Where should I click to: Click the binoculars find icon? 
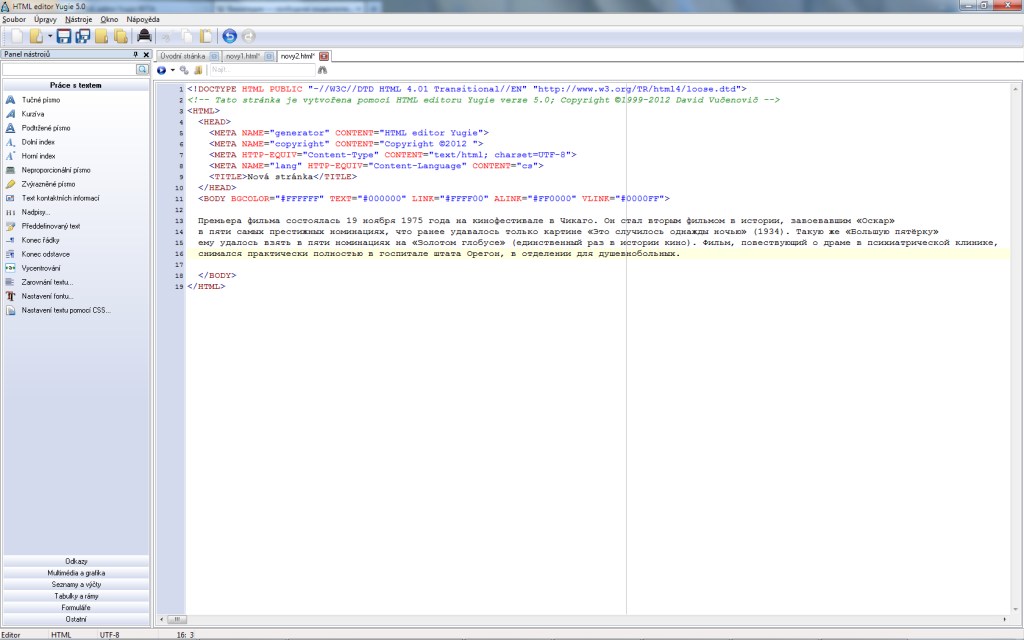point(322,70)
